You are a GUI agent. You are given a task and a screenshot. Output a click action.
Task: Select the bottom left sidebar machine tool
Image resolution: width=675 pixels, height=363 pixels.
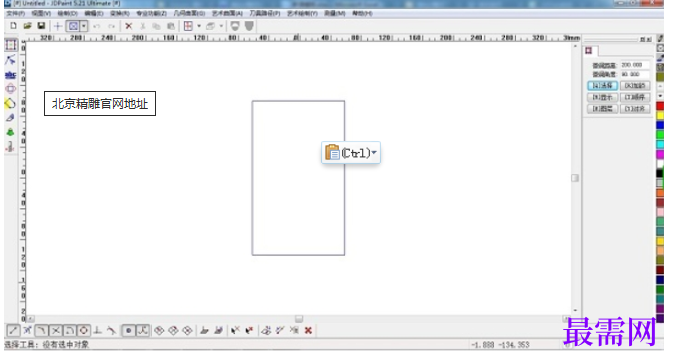[10, 147]
